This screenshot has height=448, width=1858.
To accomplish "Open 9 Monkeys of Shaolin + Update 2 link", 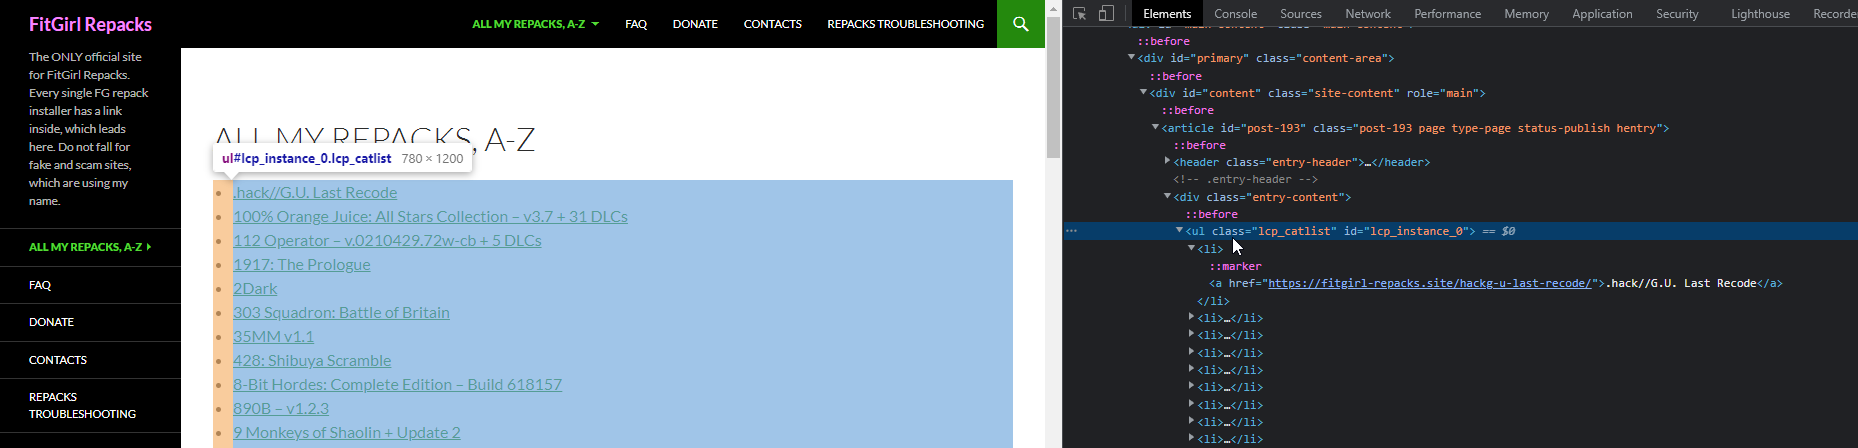I will point(347,433).
